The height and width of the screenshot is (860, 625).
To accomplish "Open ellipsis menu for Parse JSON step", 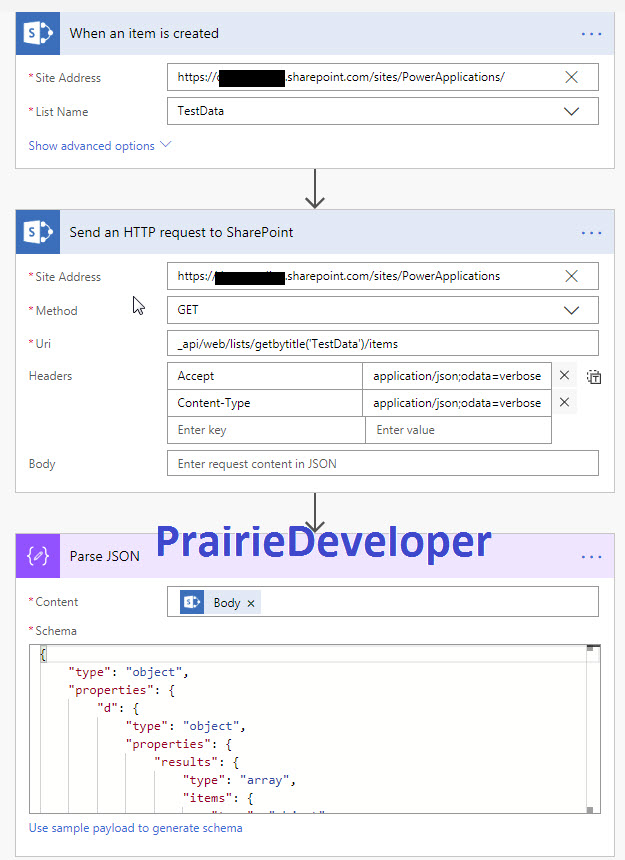I will tap(591, 557).
